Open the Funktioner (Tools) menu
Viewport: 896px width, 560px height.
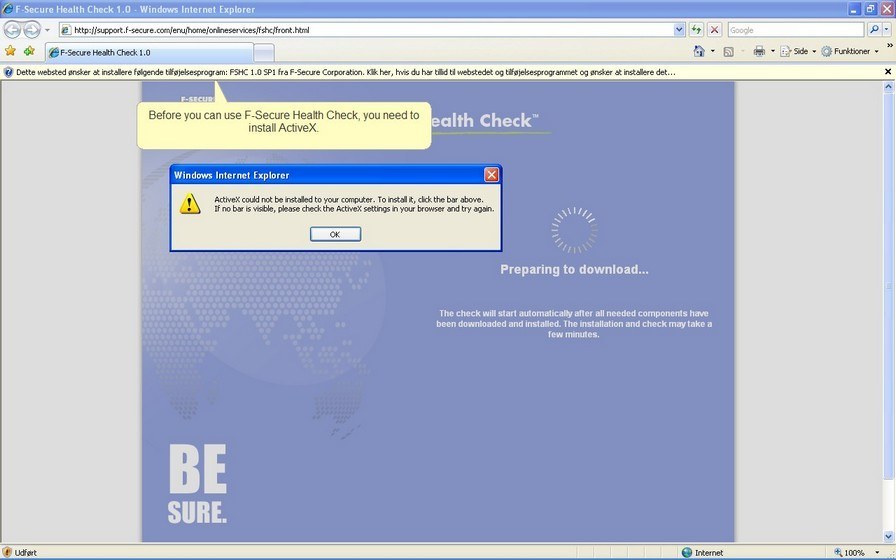tap(850, 51)
